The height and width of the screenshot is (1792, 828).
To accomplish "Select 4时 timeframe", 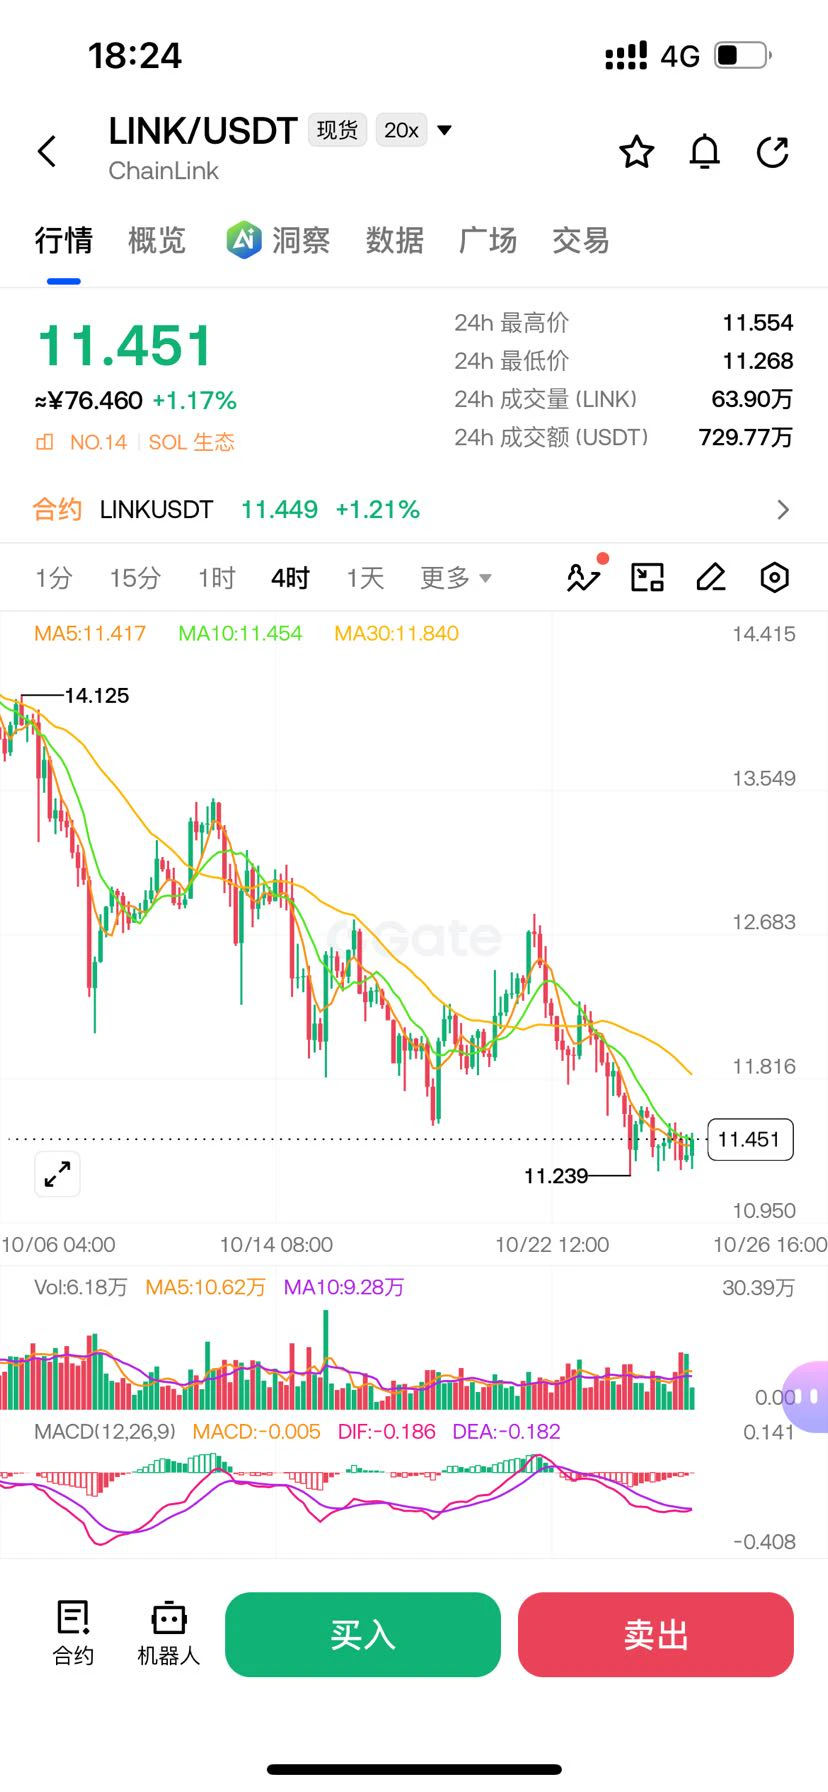I will 290,578.
